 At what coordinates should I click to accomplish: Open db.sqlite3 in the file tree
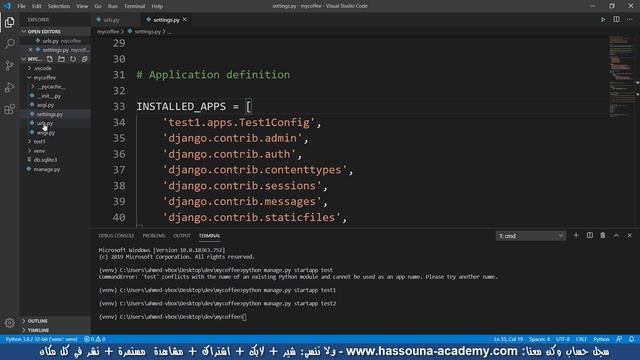click(45, 160)
